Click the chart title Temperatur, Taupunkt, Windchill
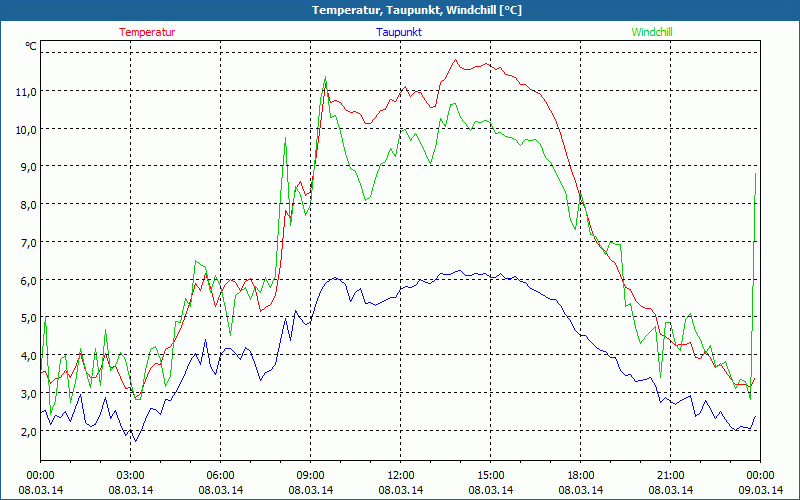 point(417,10)
